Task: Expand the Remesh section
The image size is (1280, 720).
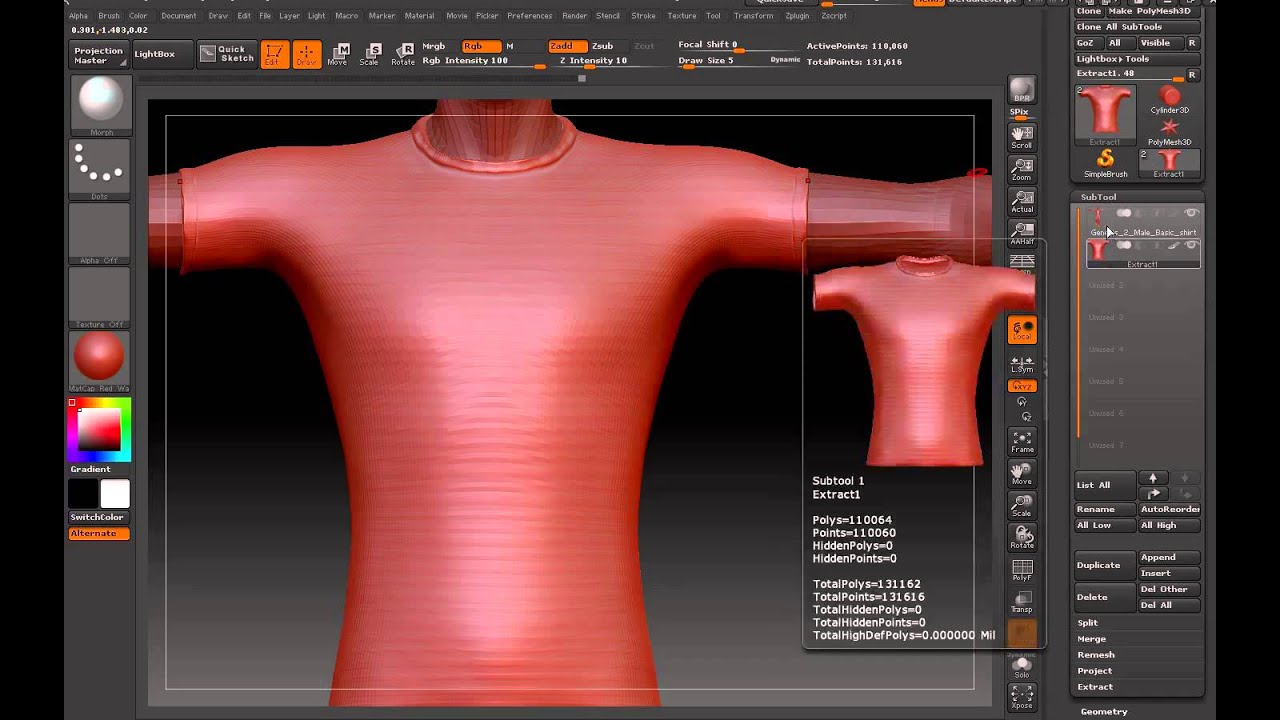Action: [1096, 655]
